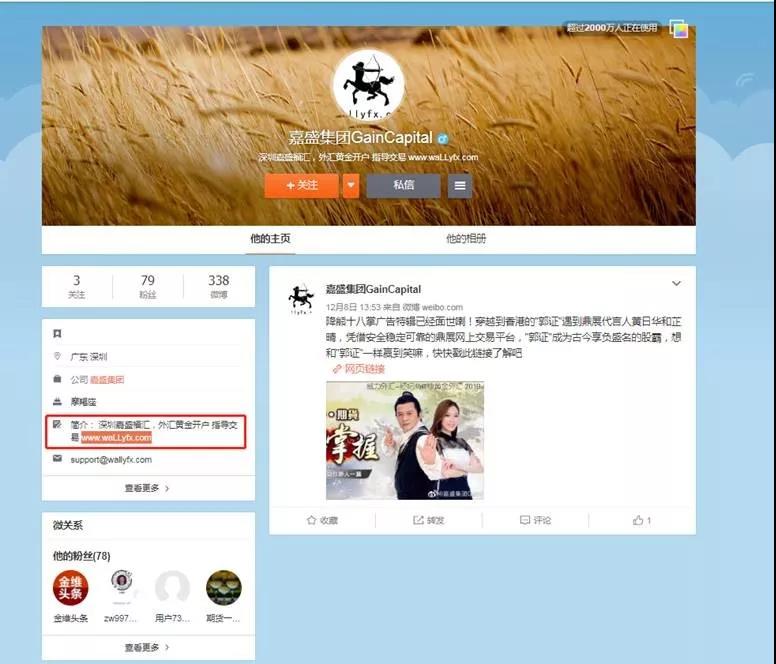The height and width of the screenshot is (664, 776).
Task: Like the post with the thumbs-up icon
Action: pos(638,520)
